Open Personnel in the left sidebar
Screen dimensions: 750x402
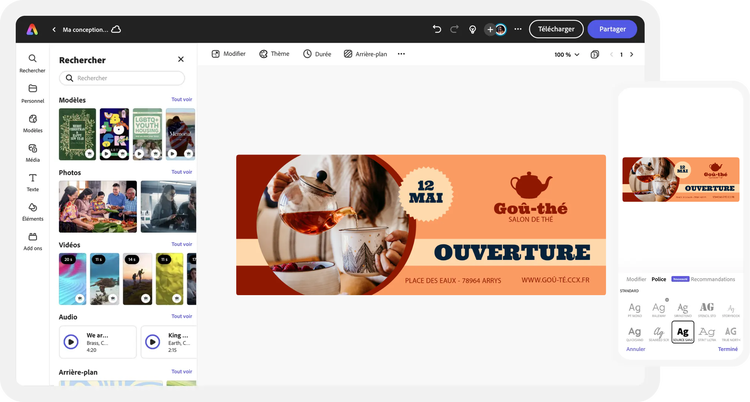point(33,93)
